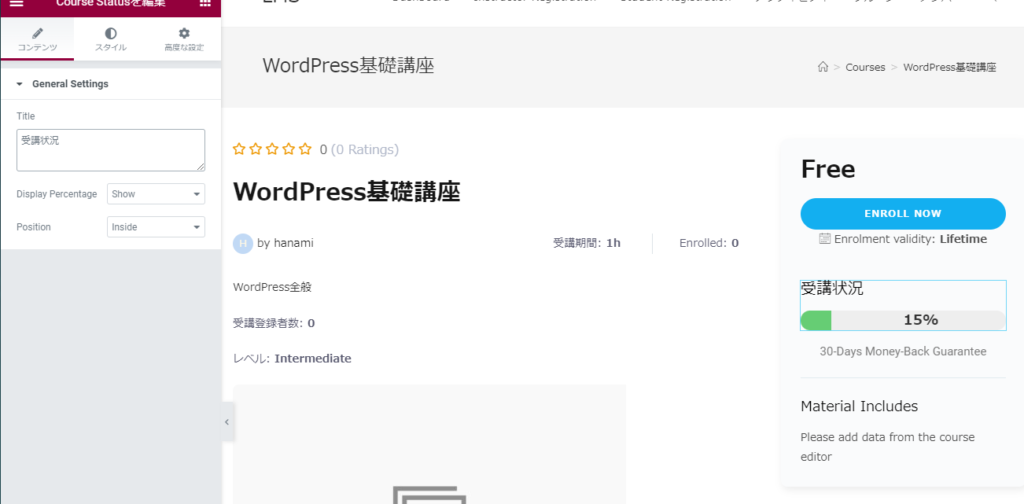Click the first rating star
The width and height of the screenshot is (1024, 504).
pos(239,149)
